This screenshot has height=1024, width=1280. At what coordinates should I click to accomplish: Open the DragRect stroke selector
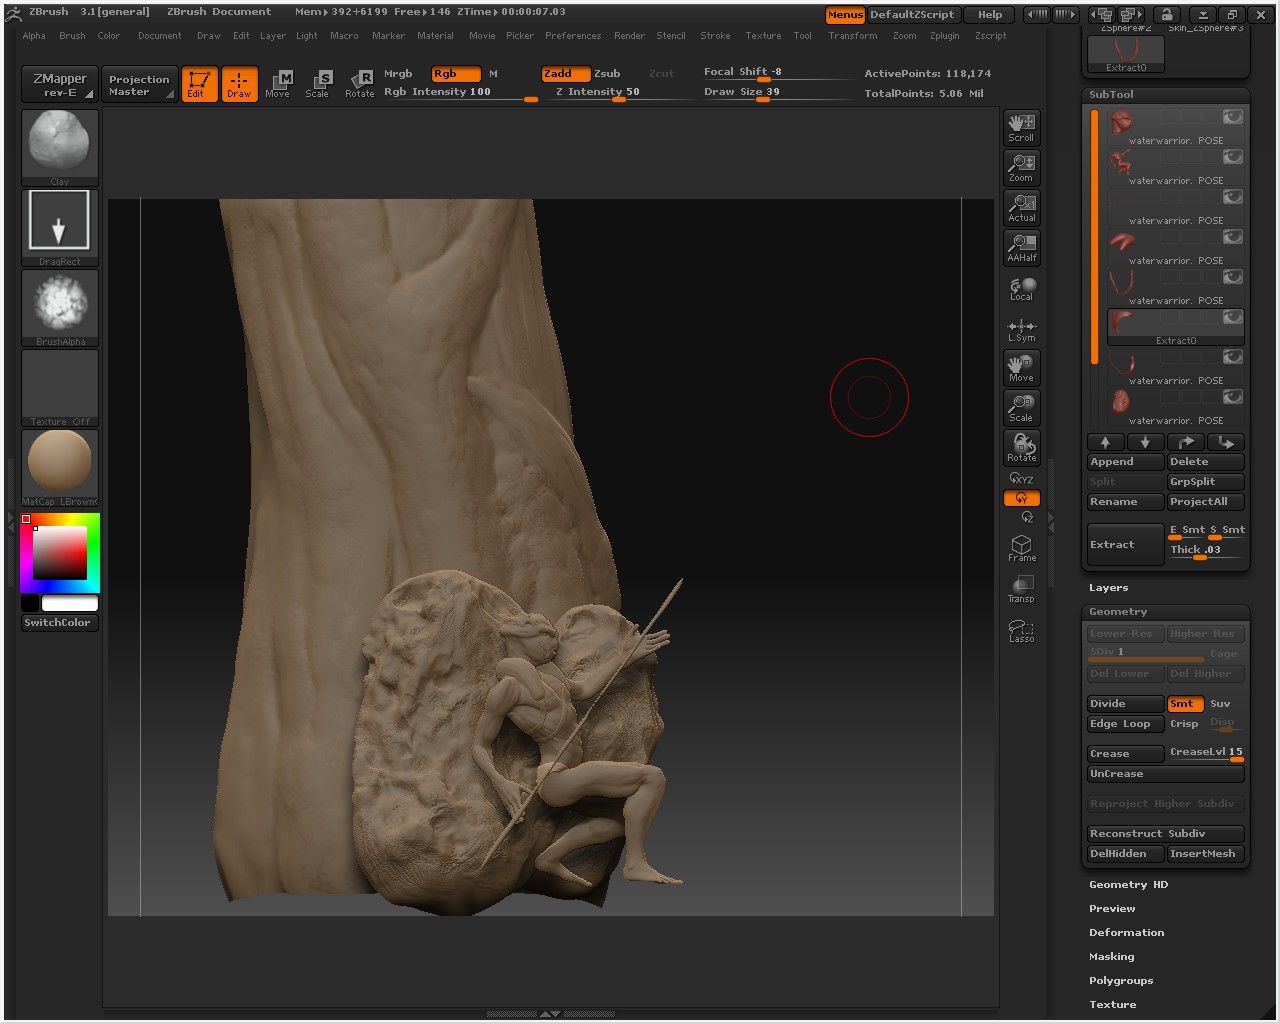(x=60, y=227)
